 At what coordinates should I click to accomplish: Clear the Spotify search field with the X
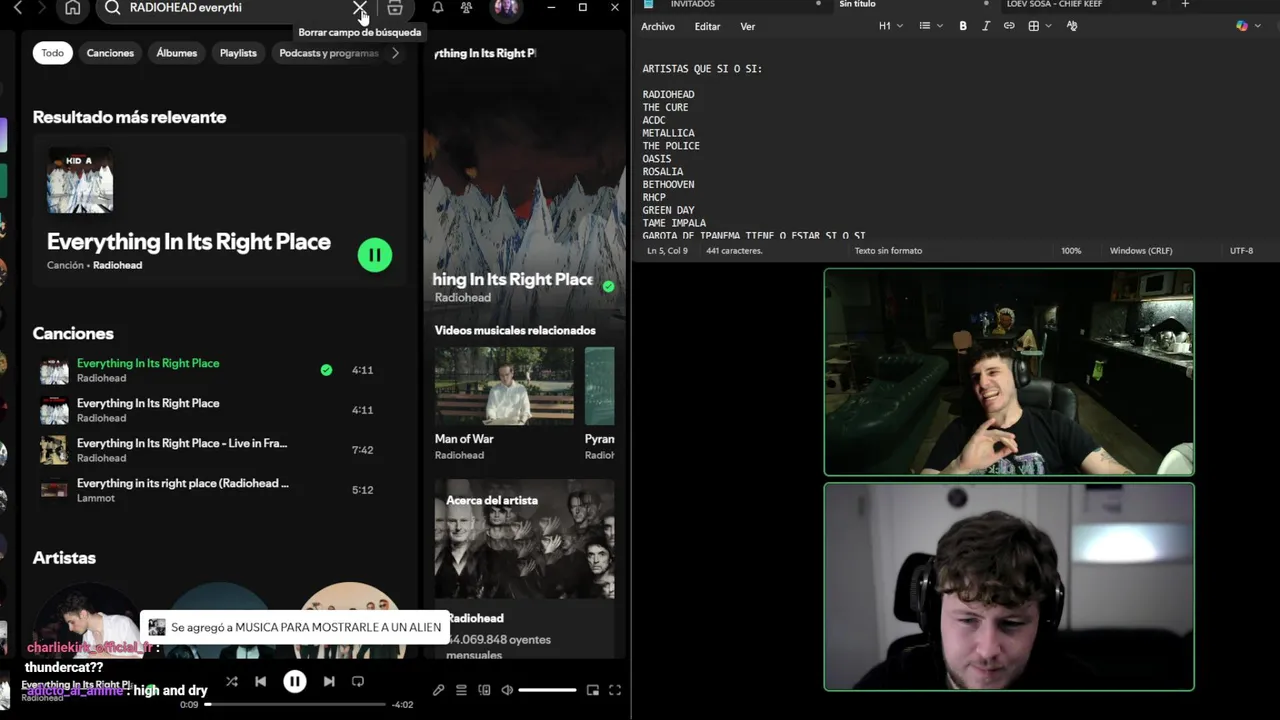click(359, 8)
